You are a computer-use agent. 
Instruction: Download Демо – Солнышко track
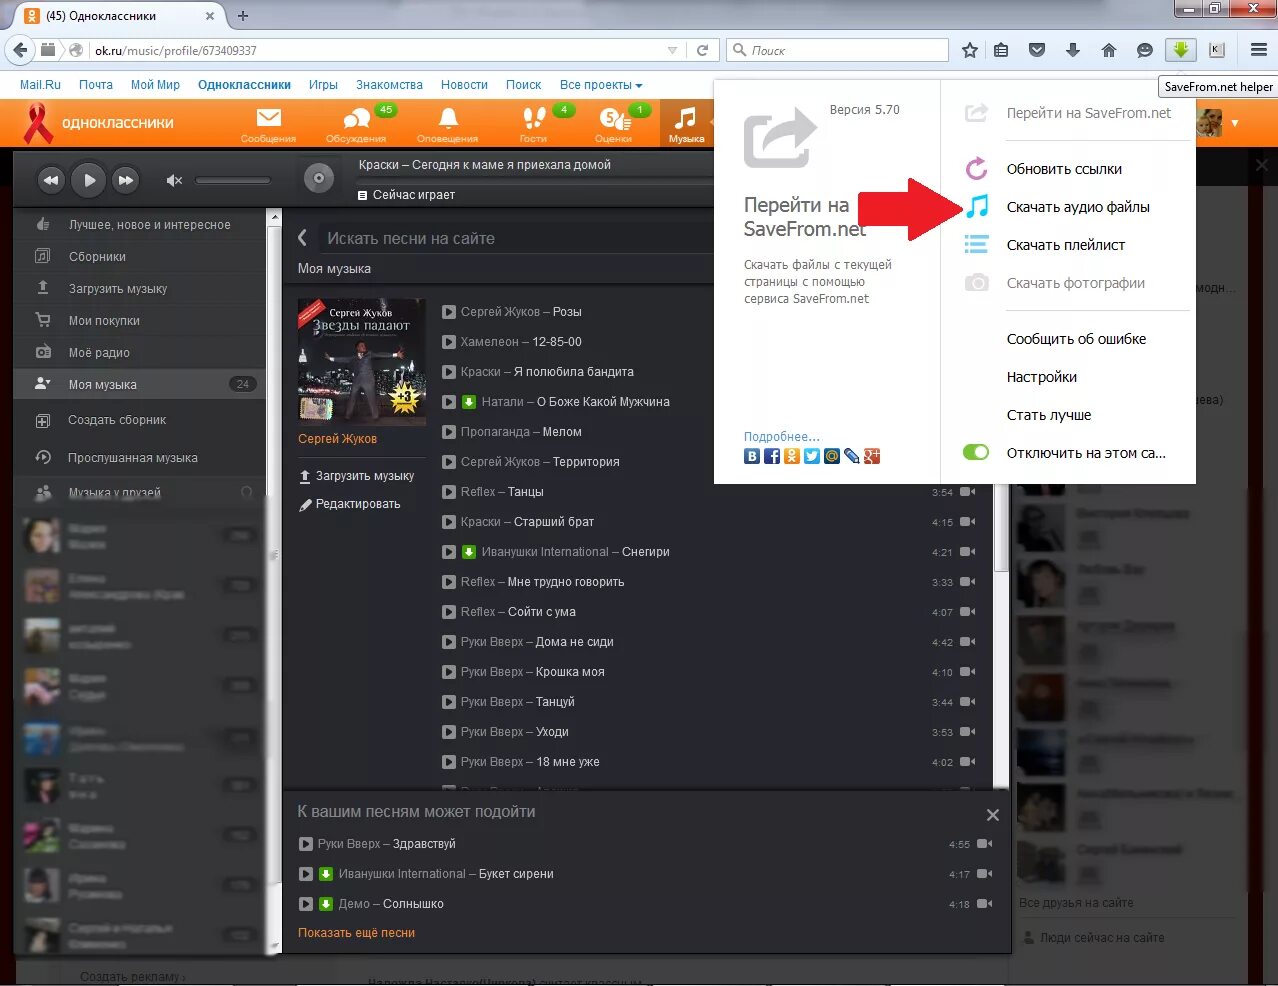tap(325, 904)
